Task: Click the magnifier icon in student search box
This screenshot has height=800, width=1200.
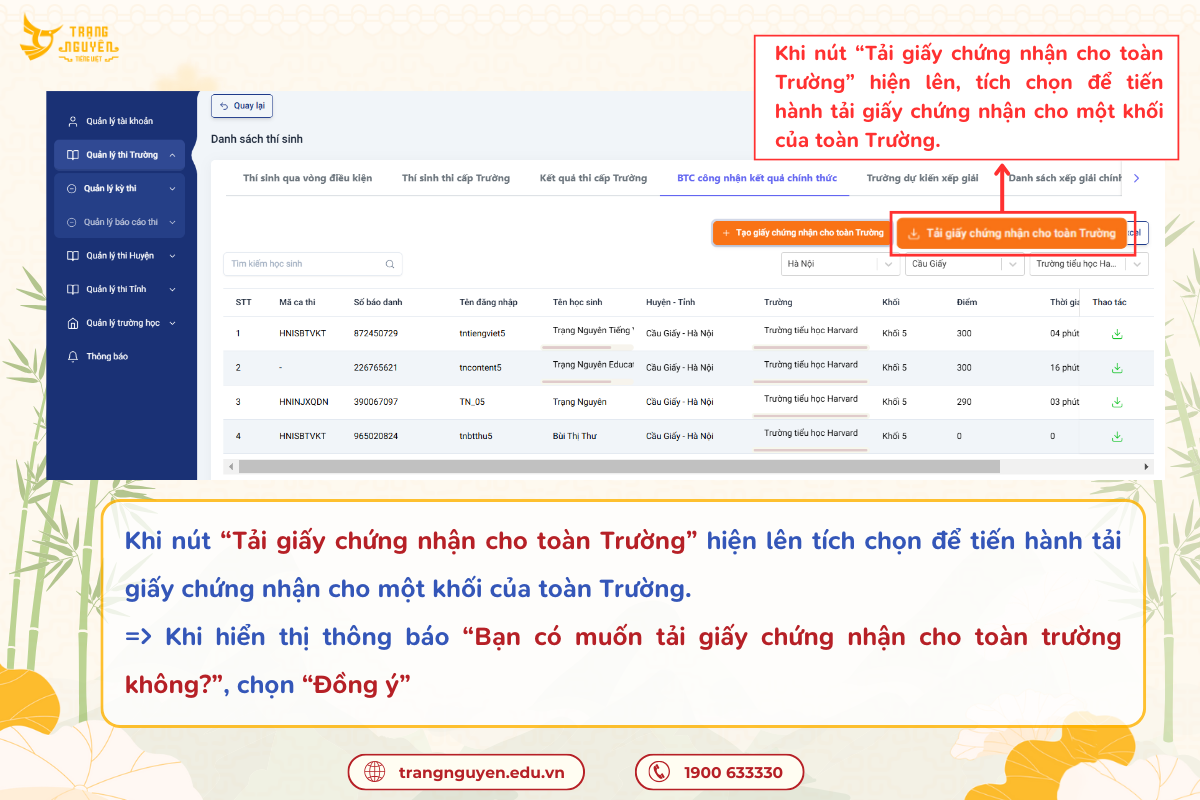Action: click(x=390, y=264)
